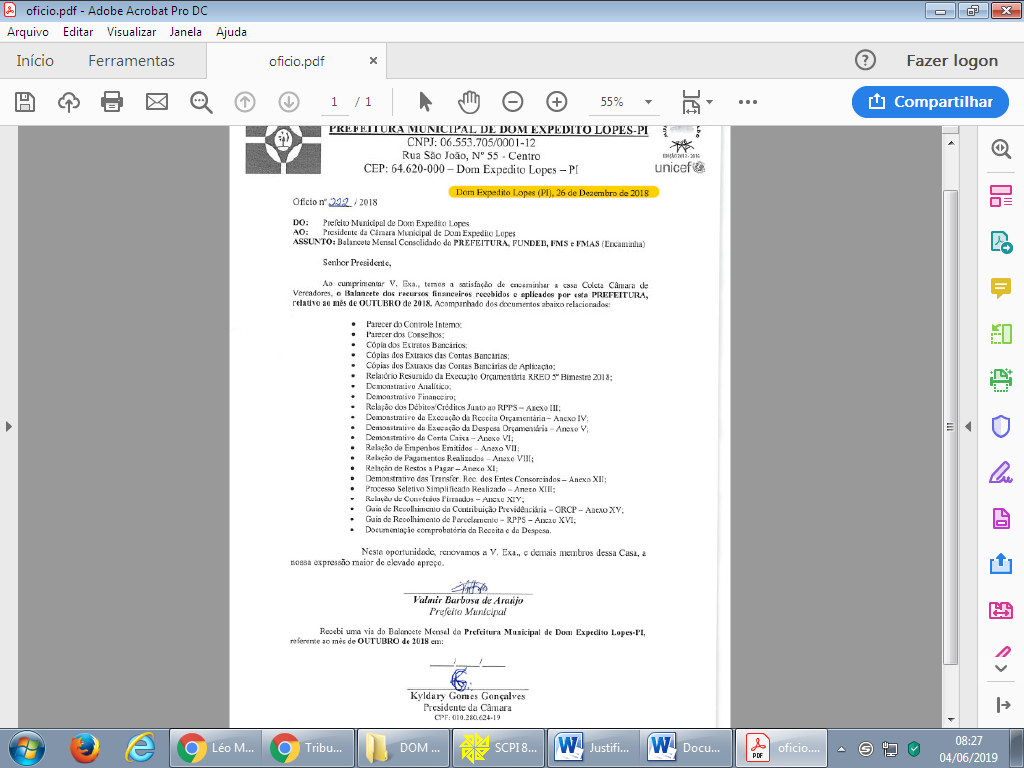Click the Save file icon
The height and width of the screenshot is (768, 1024).
pos(25,101)
